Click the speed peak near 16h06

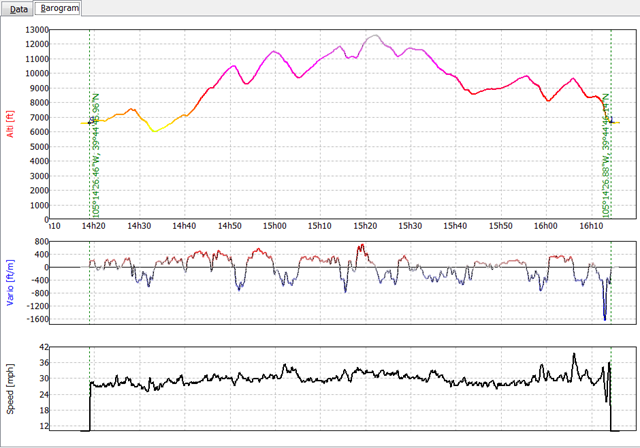(574, 354)
